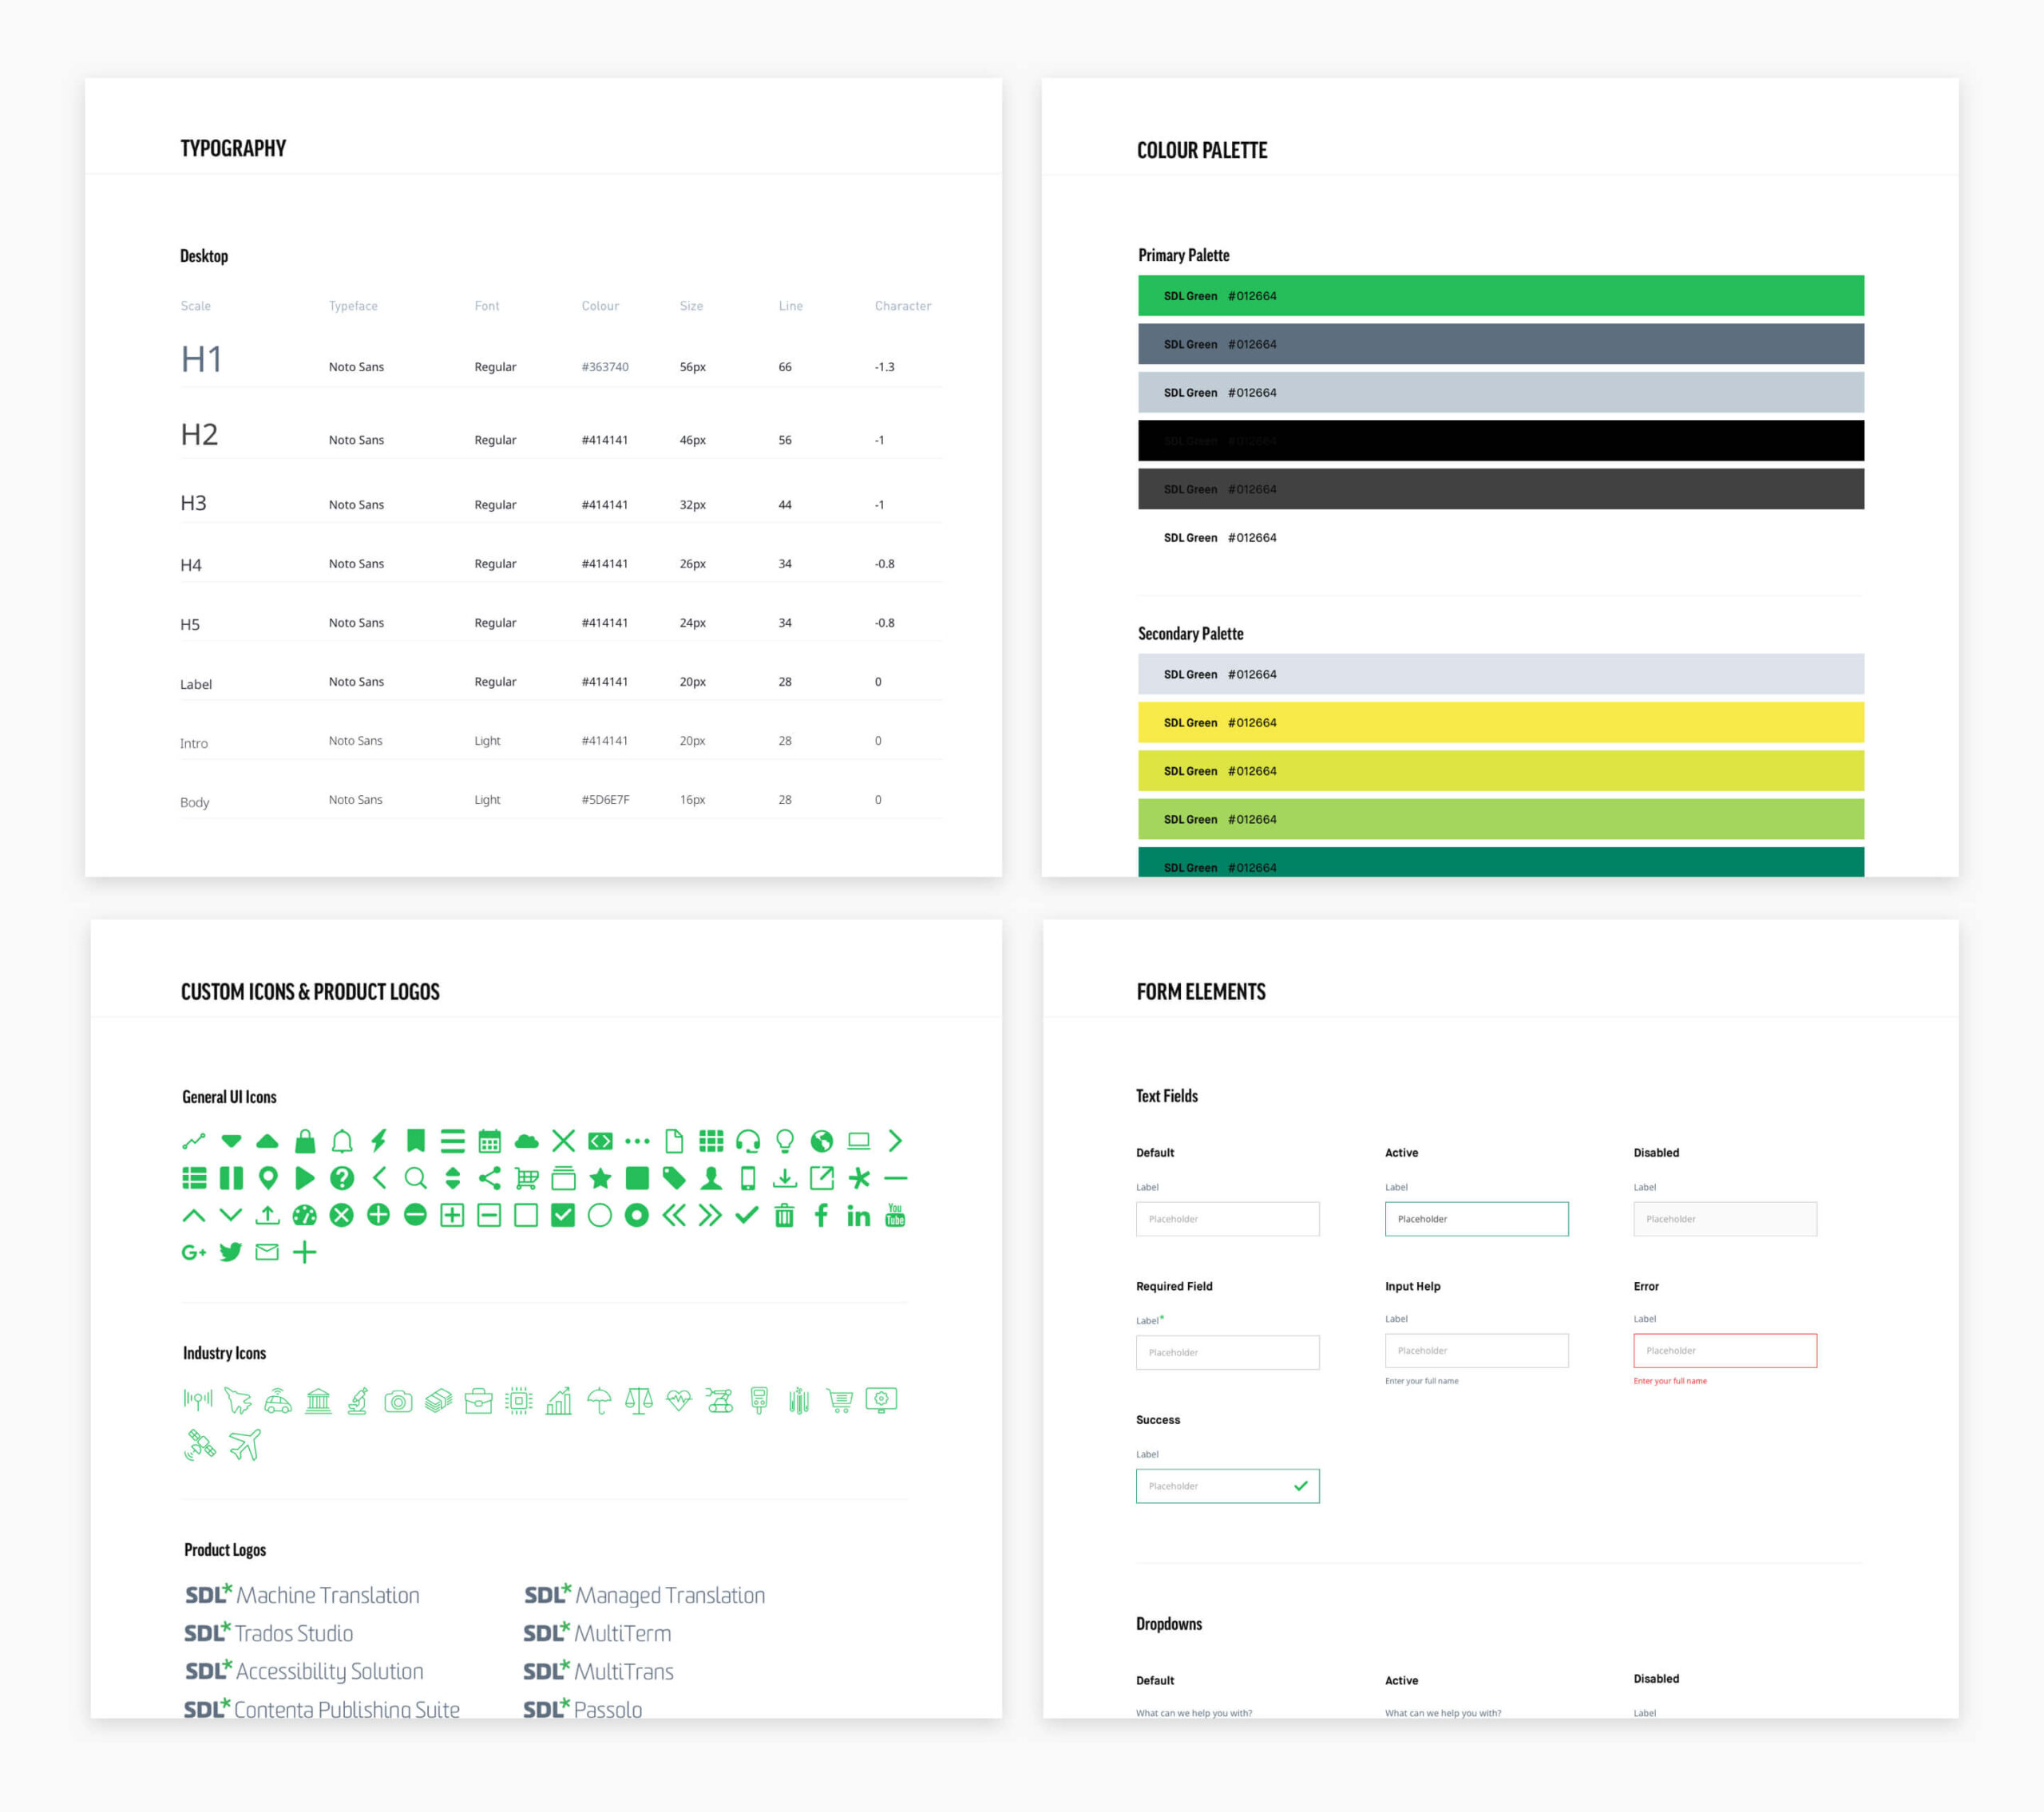Click the filled caret-down triangle icon

click(x=231, y=1141)
